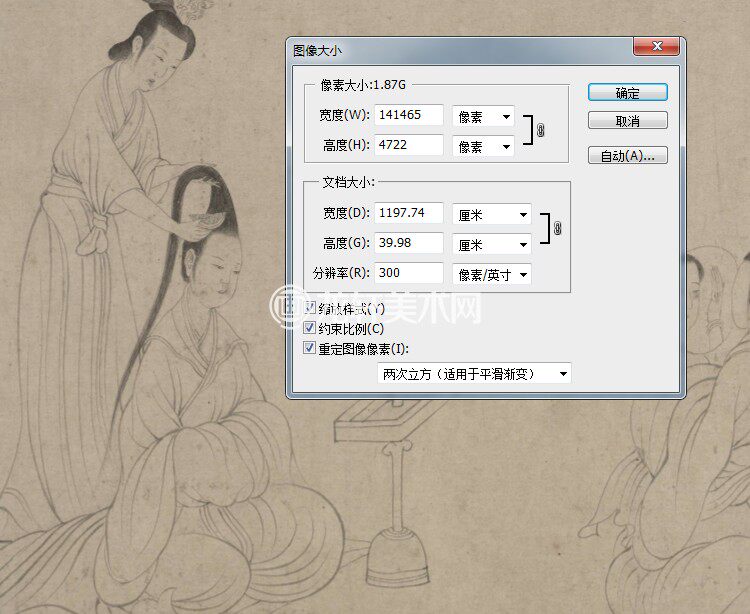Open resampling method dropdown 两次立方
The width and height of the screenshot is (750, 614).
click(x=474, y=373)
